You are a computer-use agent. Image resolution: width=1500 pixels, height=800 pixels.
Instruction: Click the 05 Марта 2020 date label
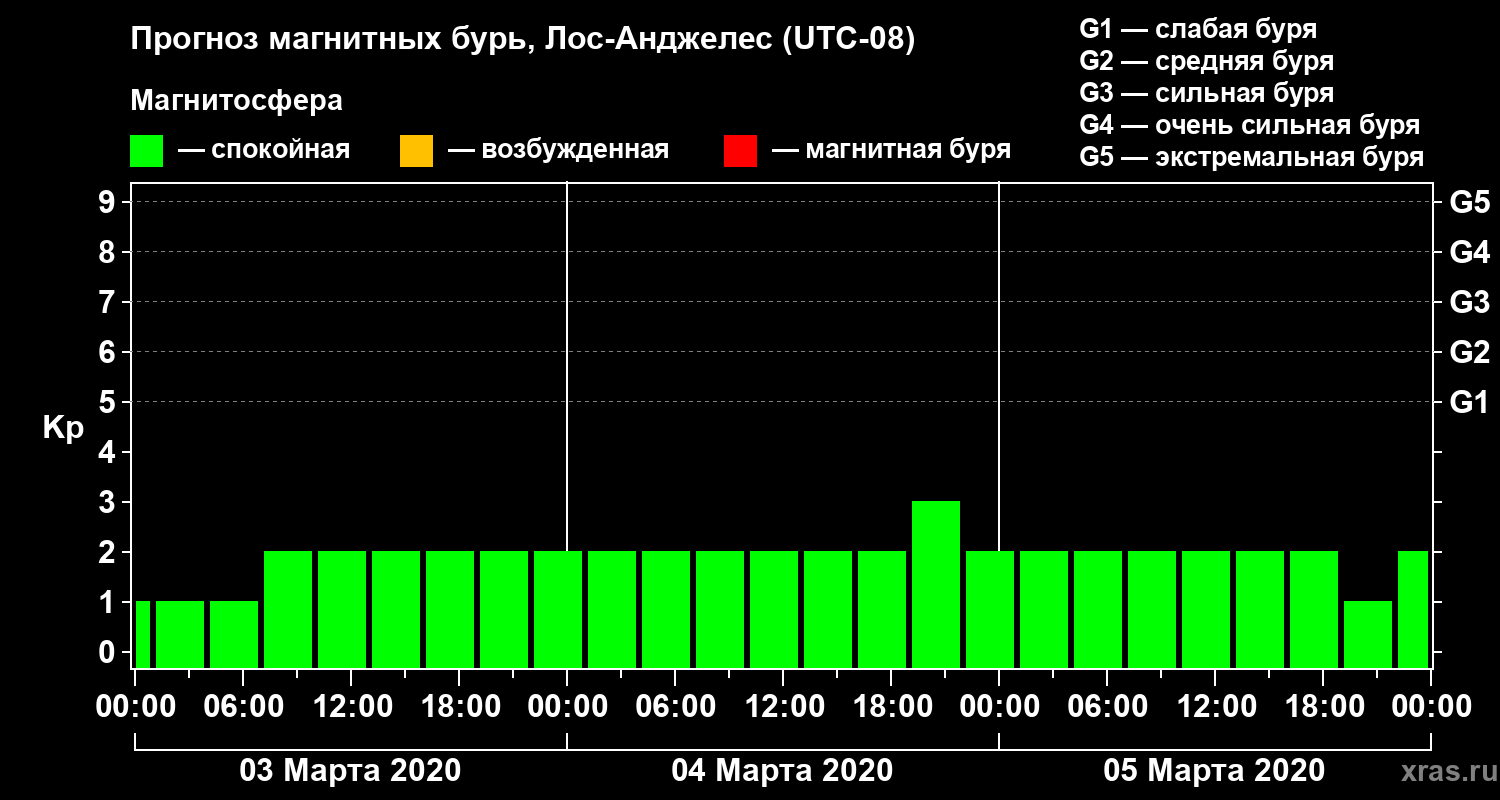point(1214,771)
